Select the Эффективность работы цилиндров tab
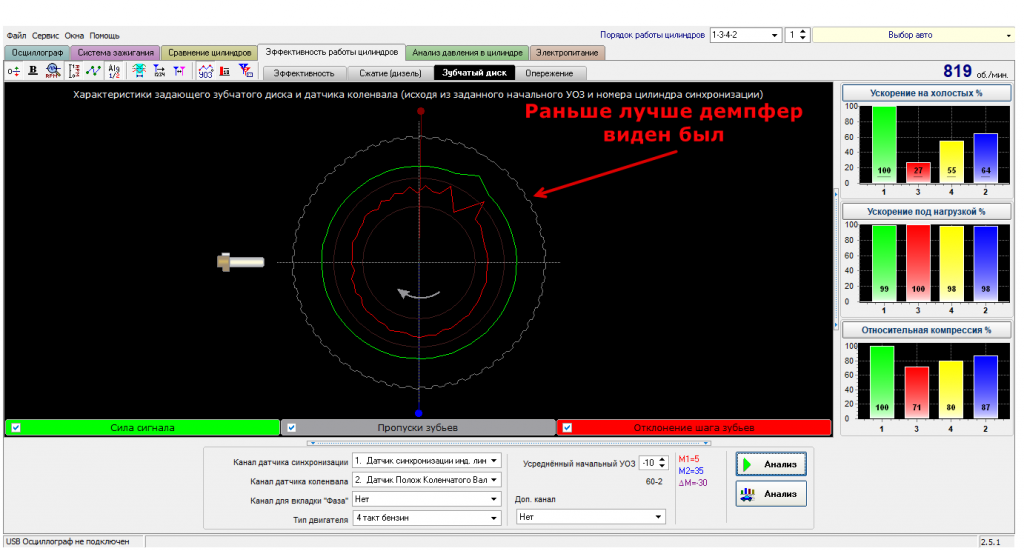The height and width of the screenshot is (551, 1024). 331,52
